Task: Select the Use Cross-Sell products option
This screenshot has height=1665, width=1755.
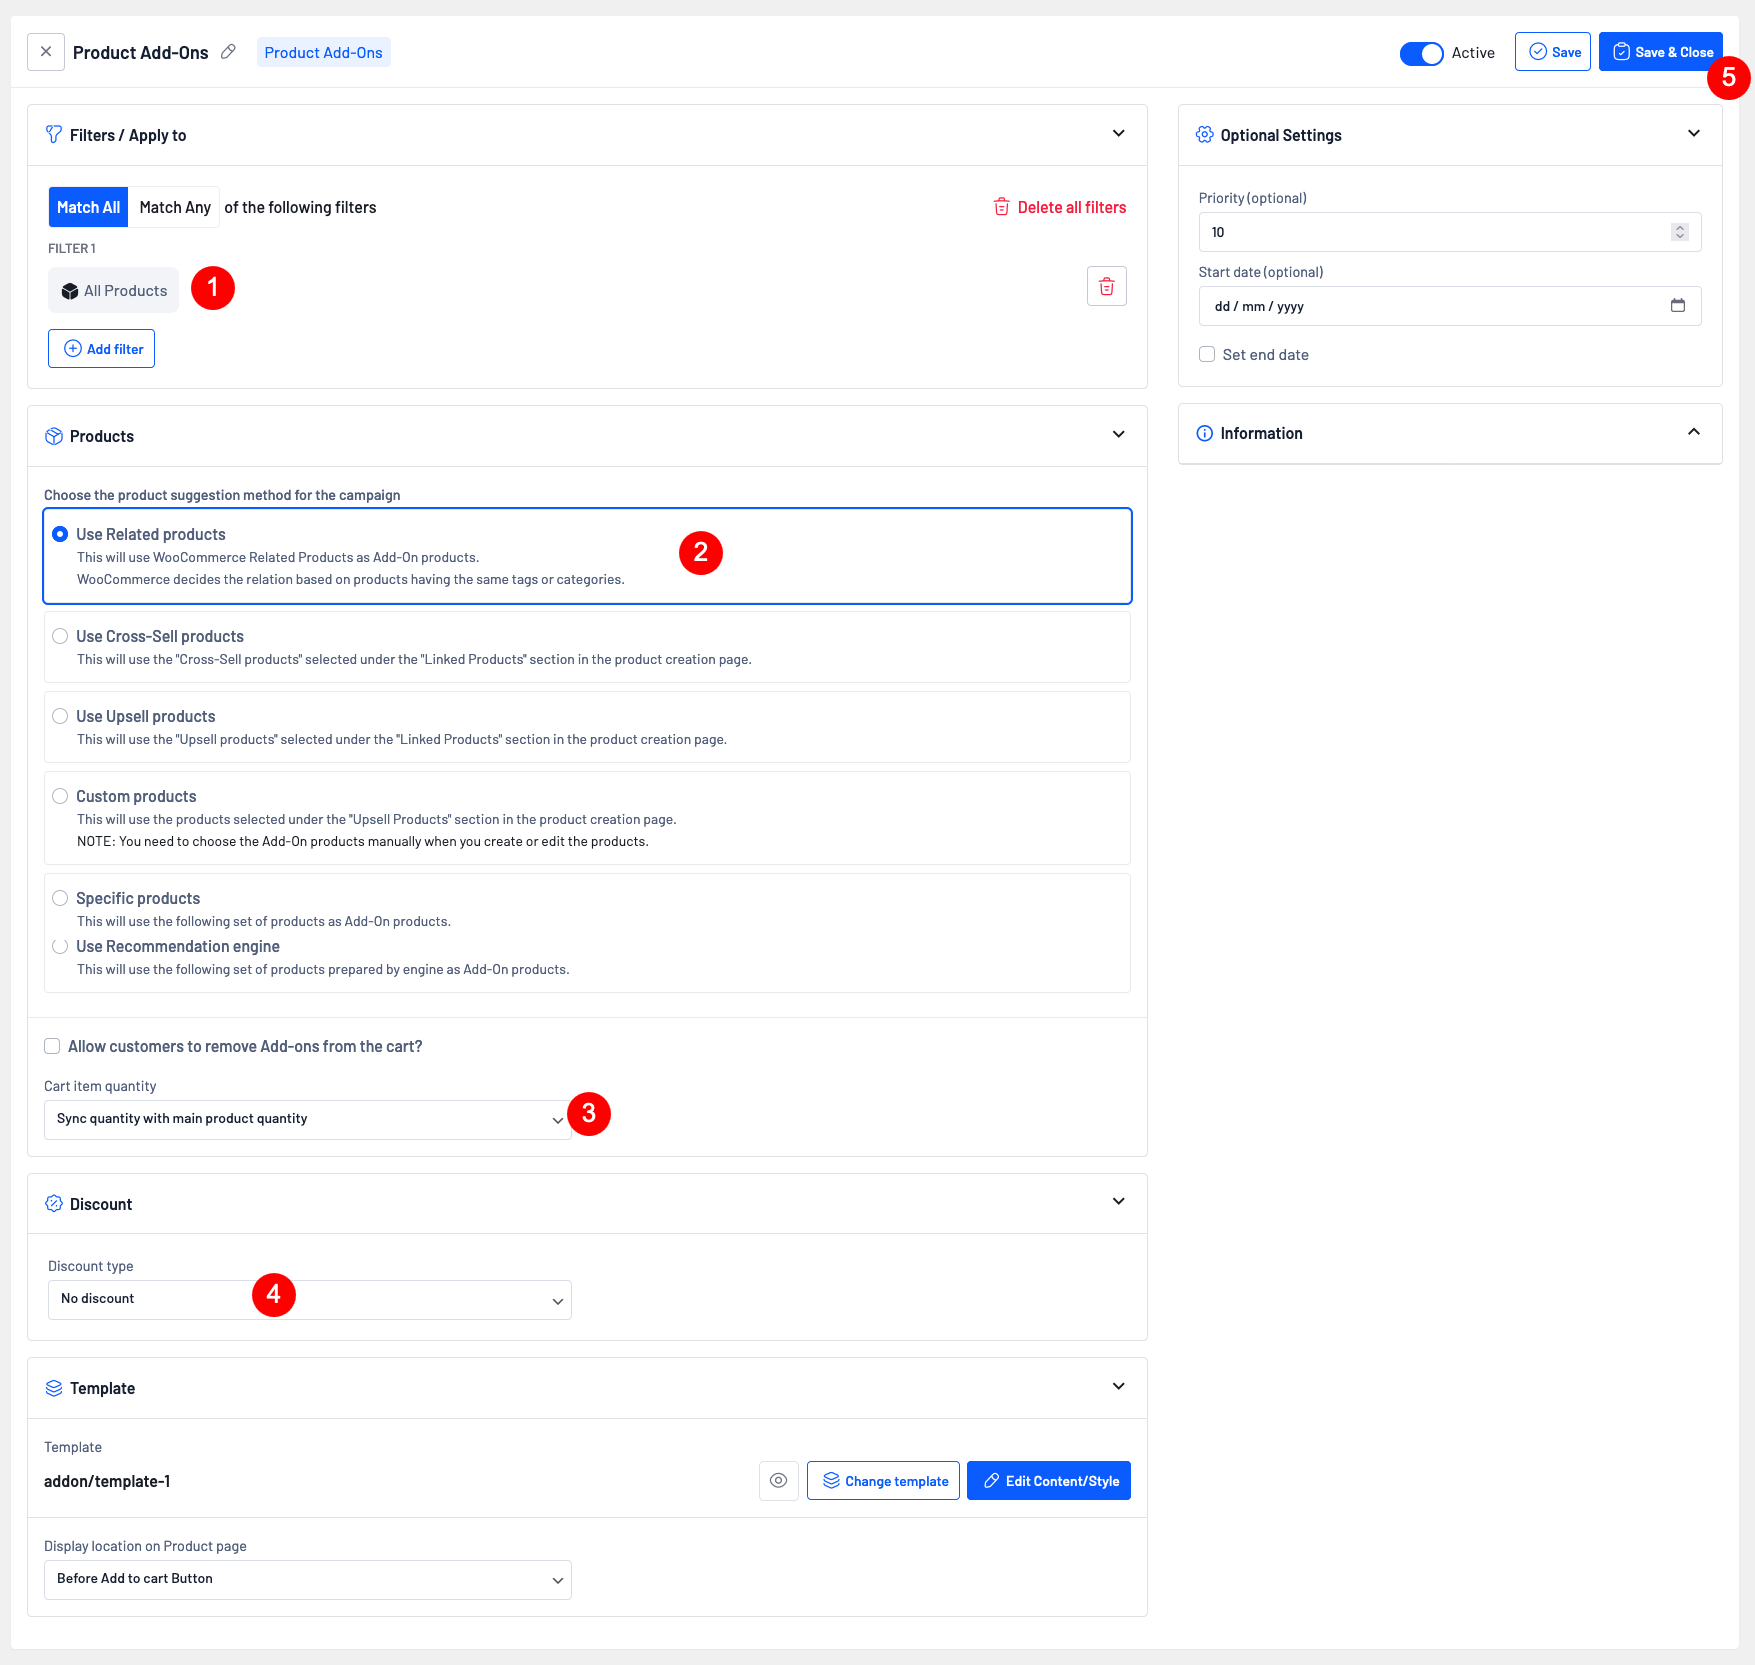Action: (60, 637)
